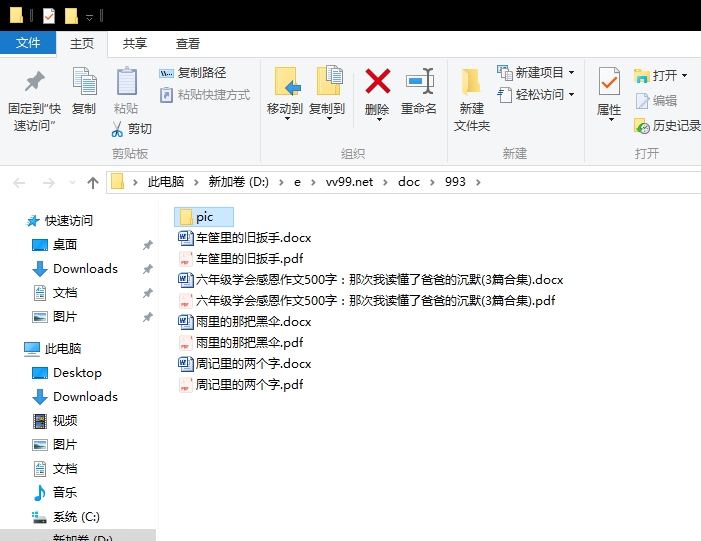Expand the New item (新建项目) dropdown

(571, 72)
